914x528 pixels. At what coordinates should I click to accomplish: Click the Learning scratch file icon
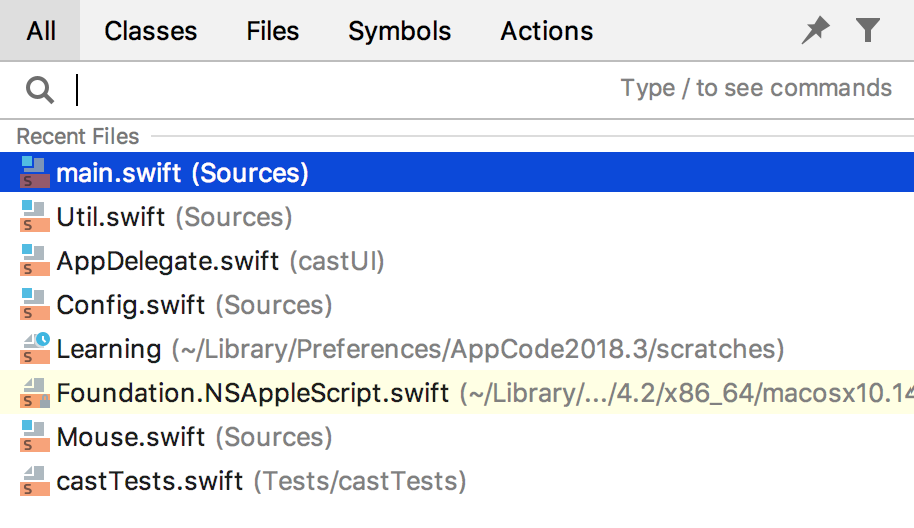pos(34,349)
